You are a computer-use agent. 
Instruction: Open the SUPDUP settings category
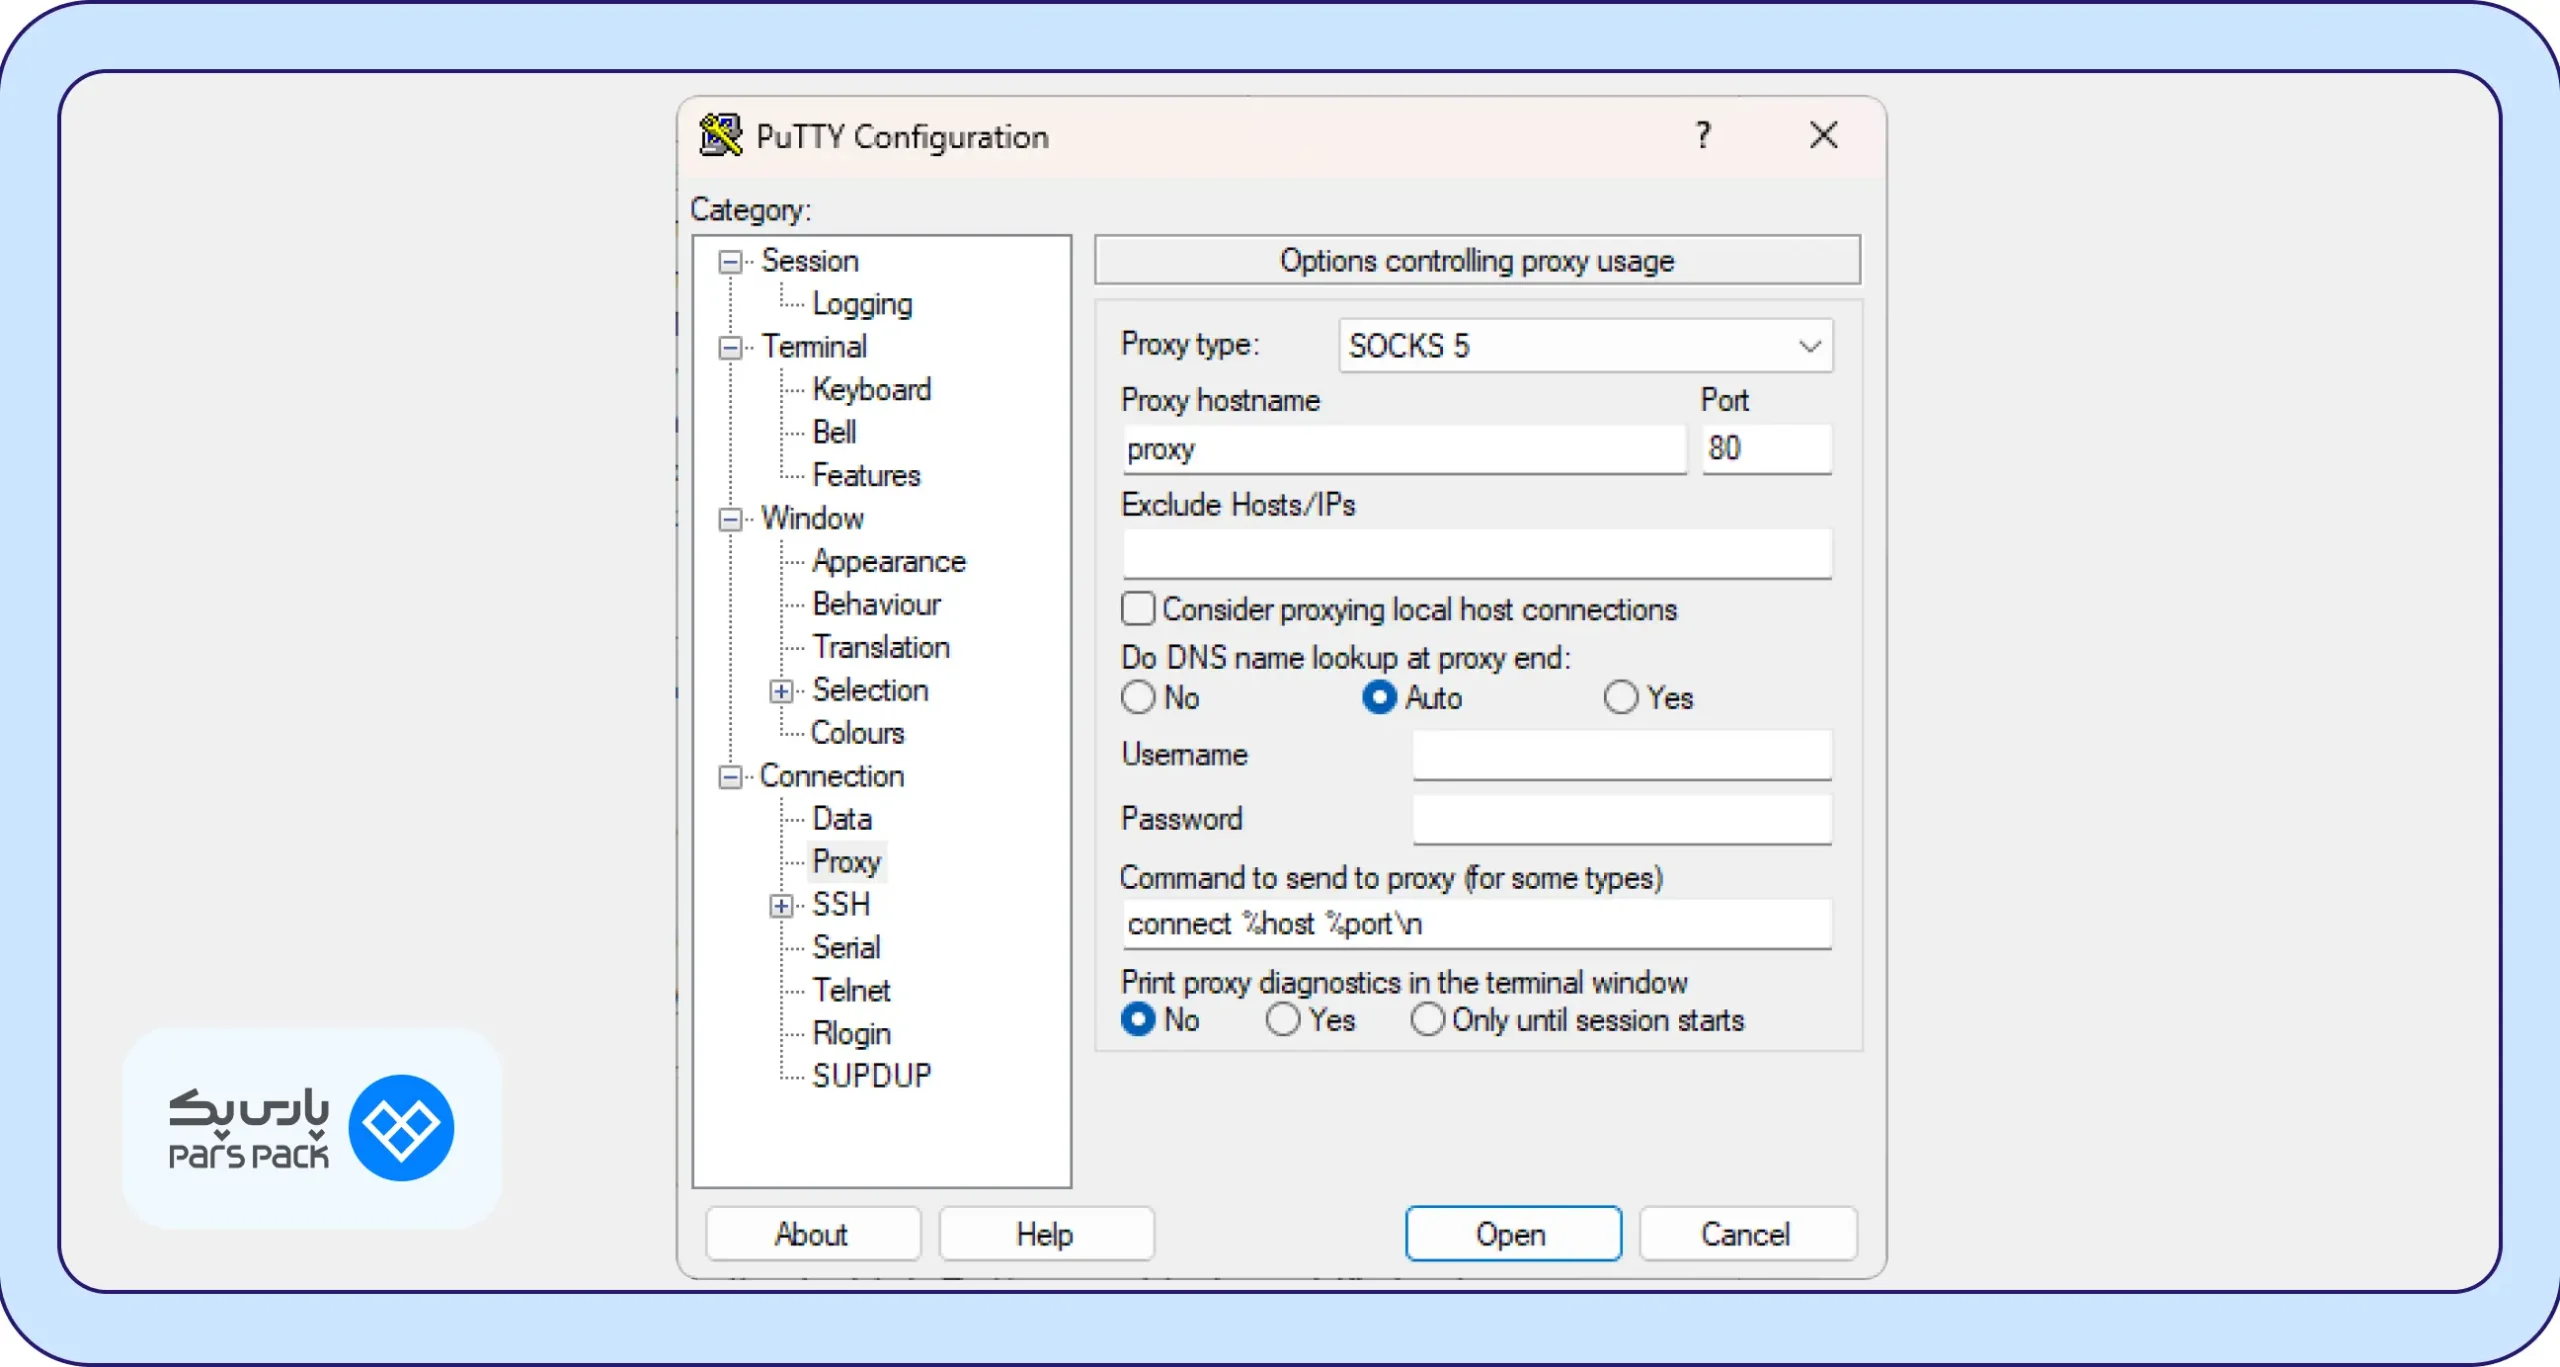click(x=872, y=1076)
